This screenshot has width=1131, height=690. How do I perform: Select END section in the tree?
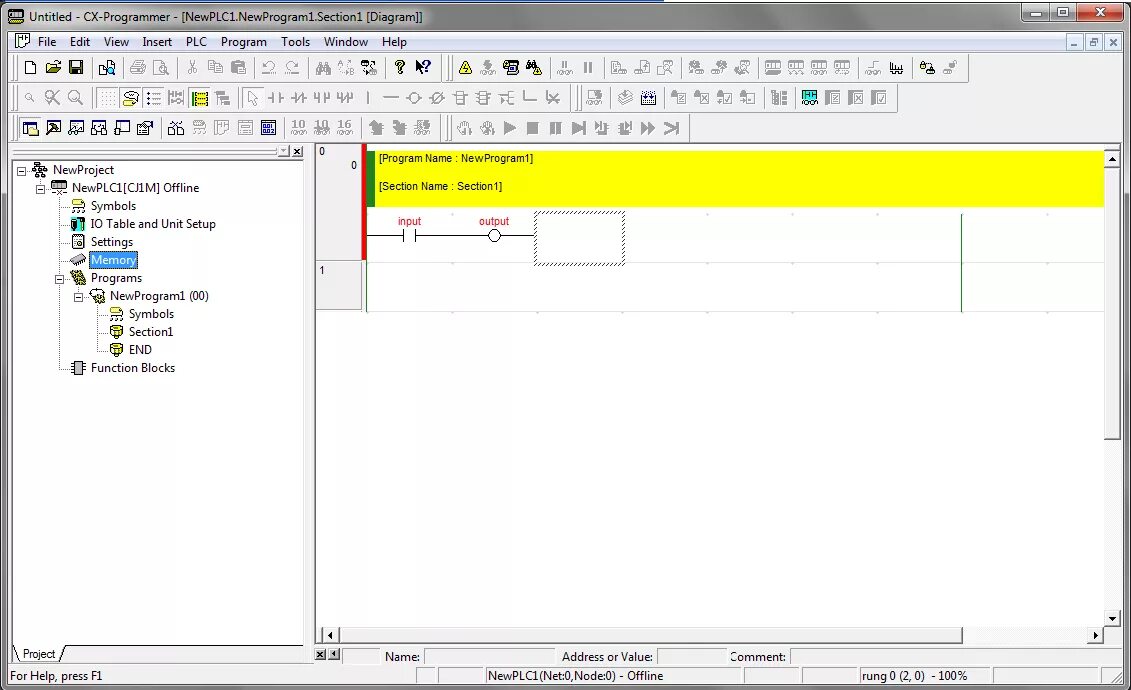tap(140, 350)
